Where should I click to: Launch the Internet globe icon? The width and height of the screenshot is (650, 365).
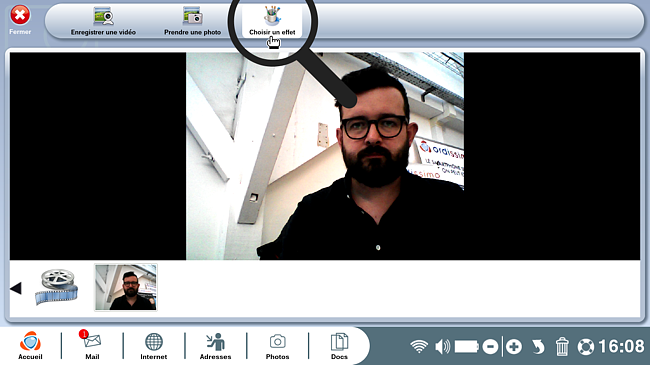click(x=154, y=345)
